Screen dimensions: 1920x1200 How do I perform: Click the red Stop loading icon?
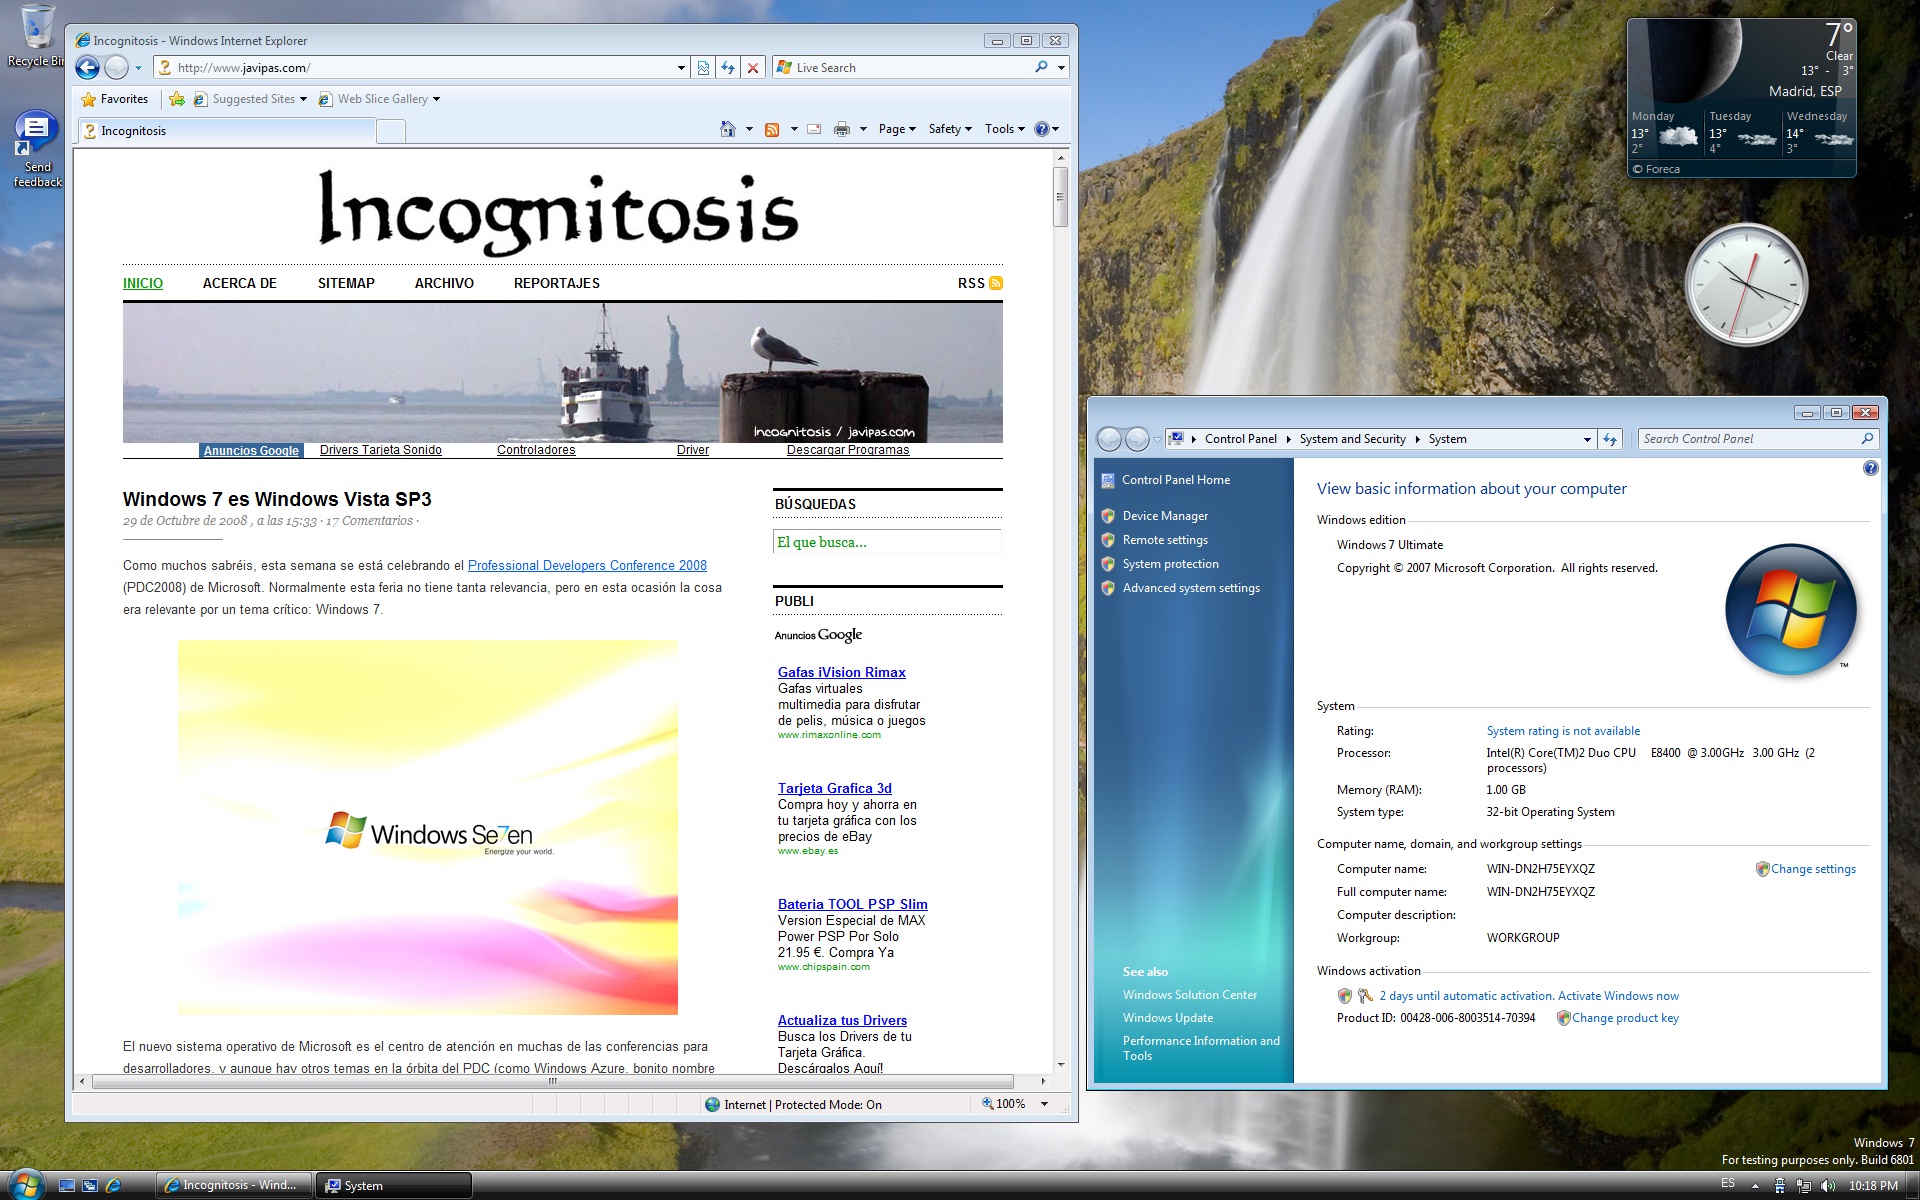pos(753,68)
